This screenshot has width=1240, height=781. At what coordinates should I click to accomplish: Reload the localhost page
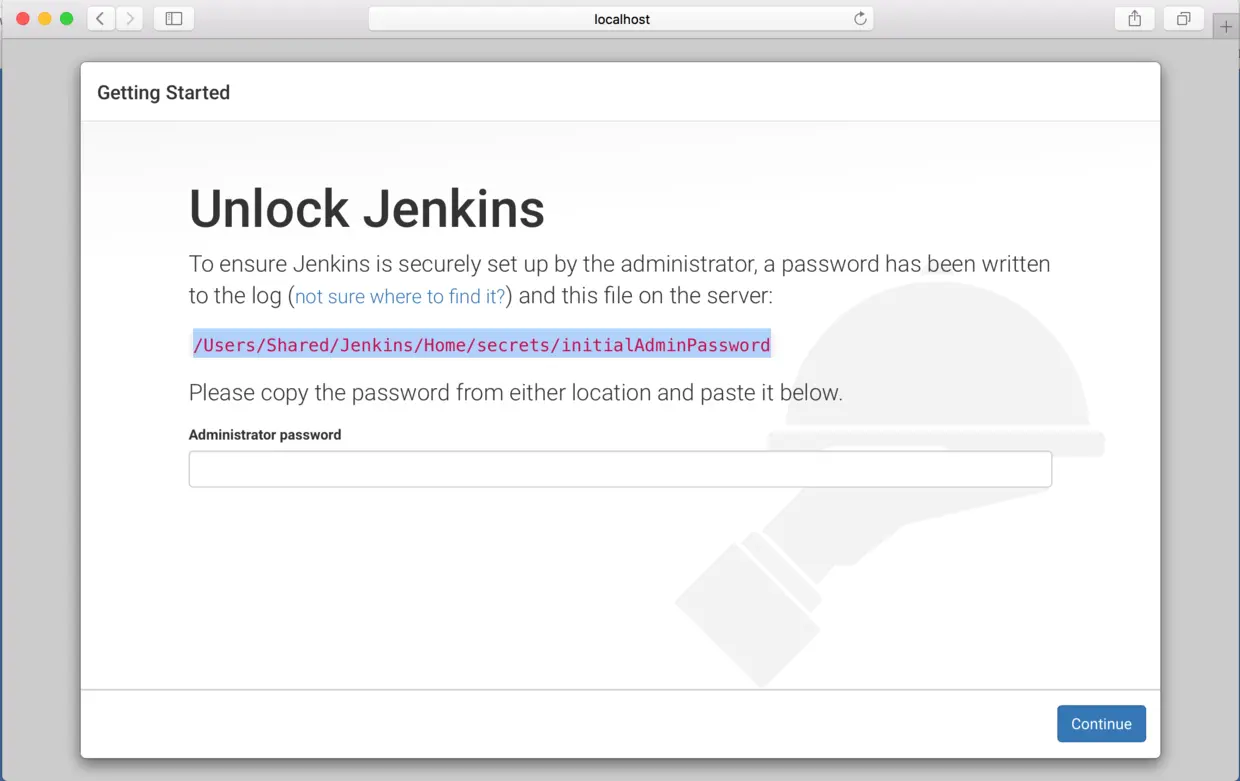point(860,19)
